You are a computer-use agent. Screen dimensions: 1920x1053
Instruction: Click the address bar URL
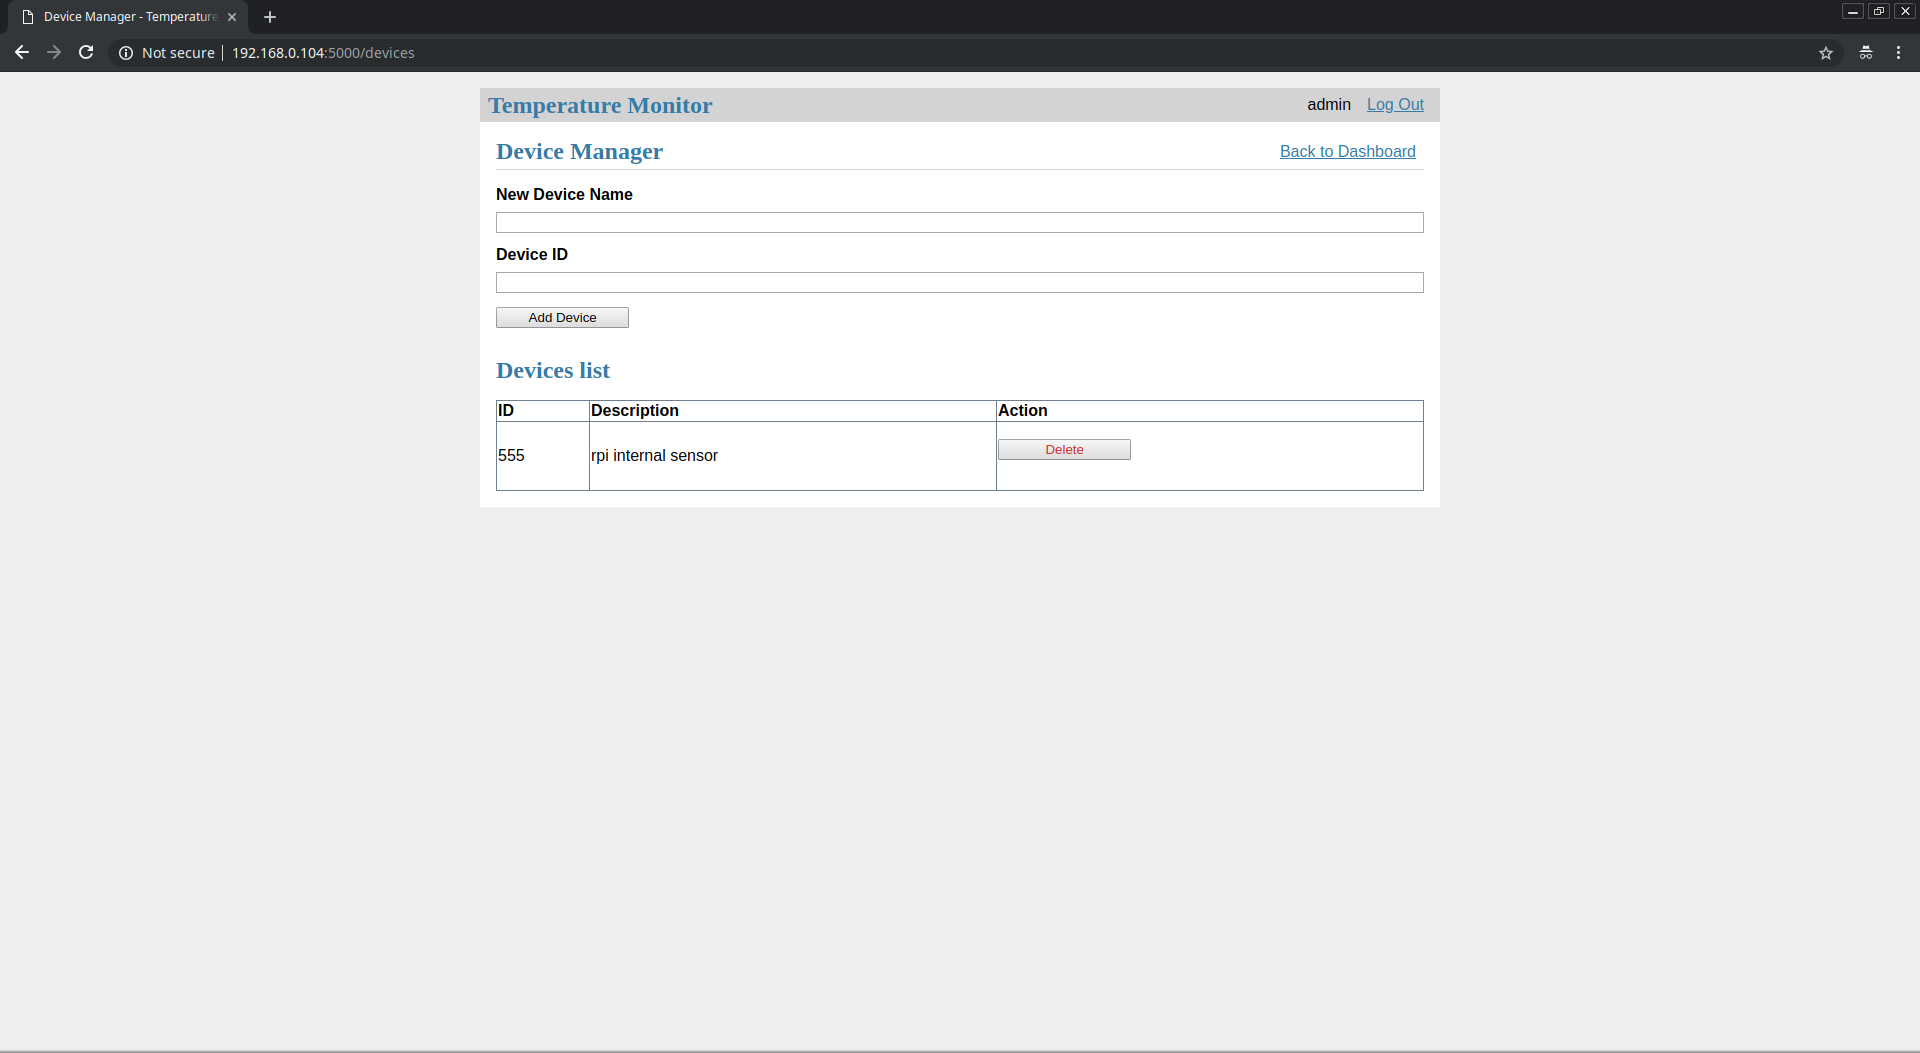click(x=323, y=53)
